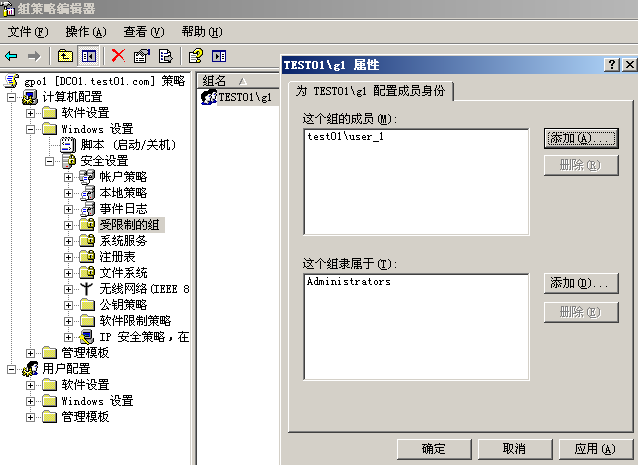The height and width of the screenshot is (465, 638).
Task: Click the dialog title bar ? help button
Action: 611,64
